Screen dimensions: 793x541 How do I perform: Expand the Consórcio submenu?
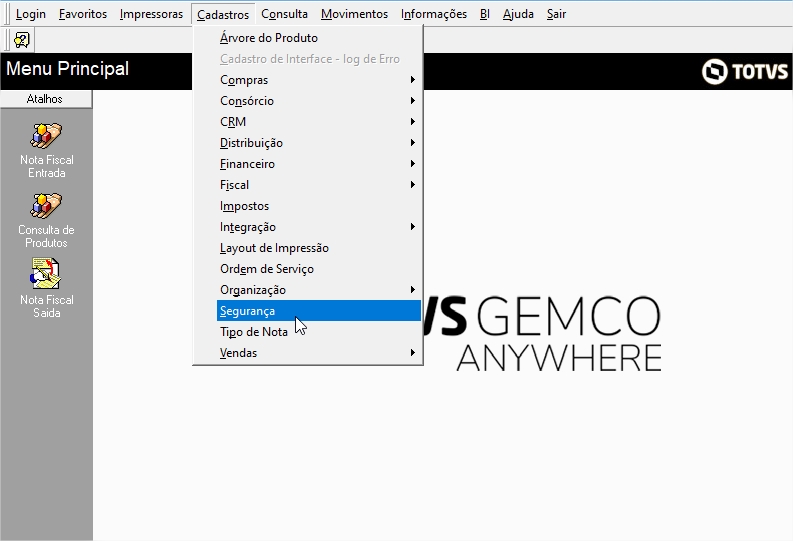319,101
